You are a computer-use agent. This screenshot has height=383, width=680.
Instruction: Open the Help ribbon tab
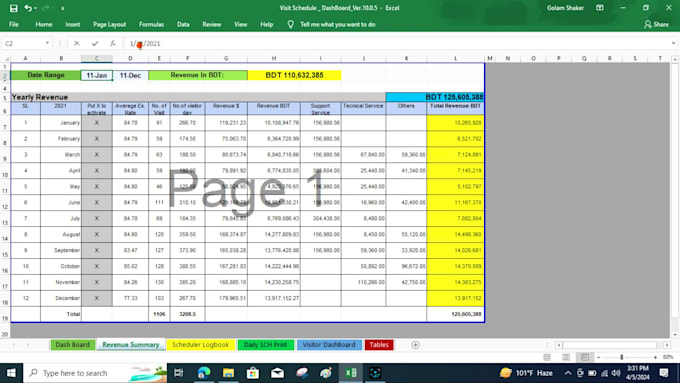[266, 24]
